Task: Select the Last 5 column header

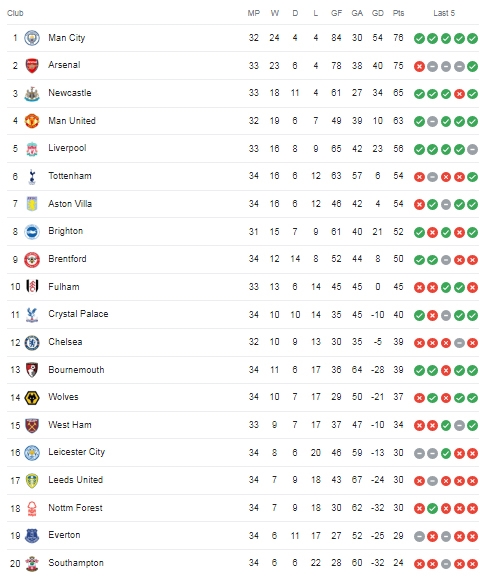Action: pos(444,13)
